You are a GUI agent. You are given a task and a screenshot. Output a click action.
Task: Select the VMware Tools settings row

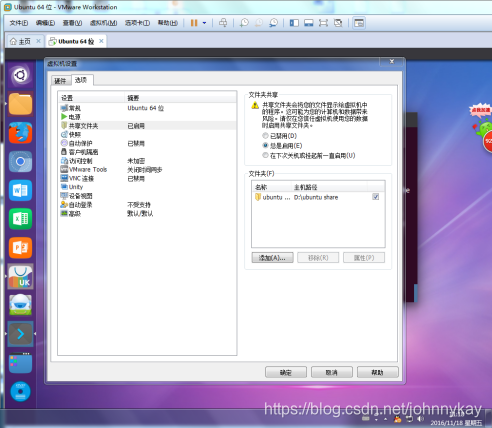(147, 170)
